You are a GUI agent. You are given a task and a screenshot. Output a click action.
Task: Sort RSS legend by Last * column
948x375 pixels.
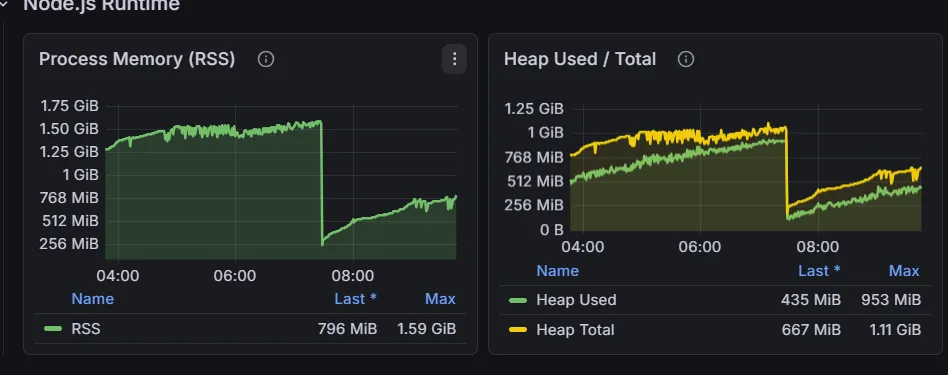point(356,299)
